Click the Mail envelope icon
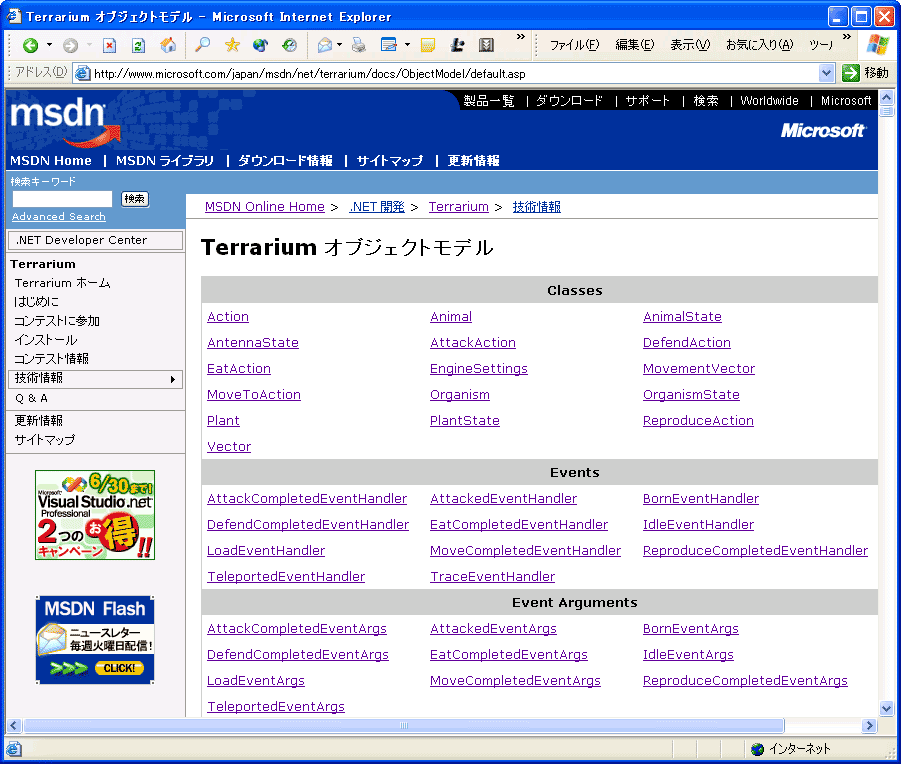The height and width of the screenshot is (764, 901). (325, 45)
